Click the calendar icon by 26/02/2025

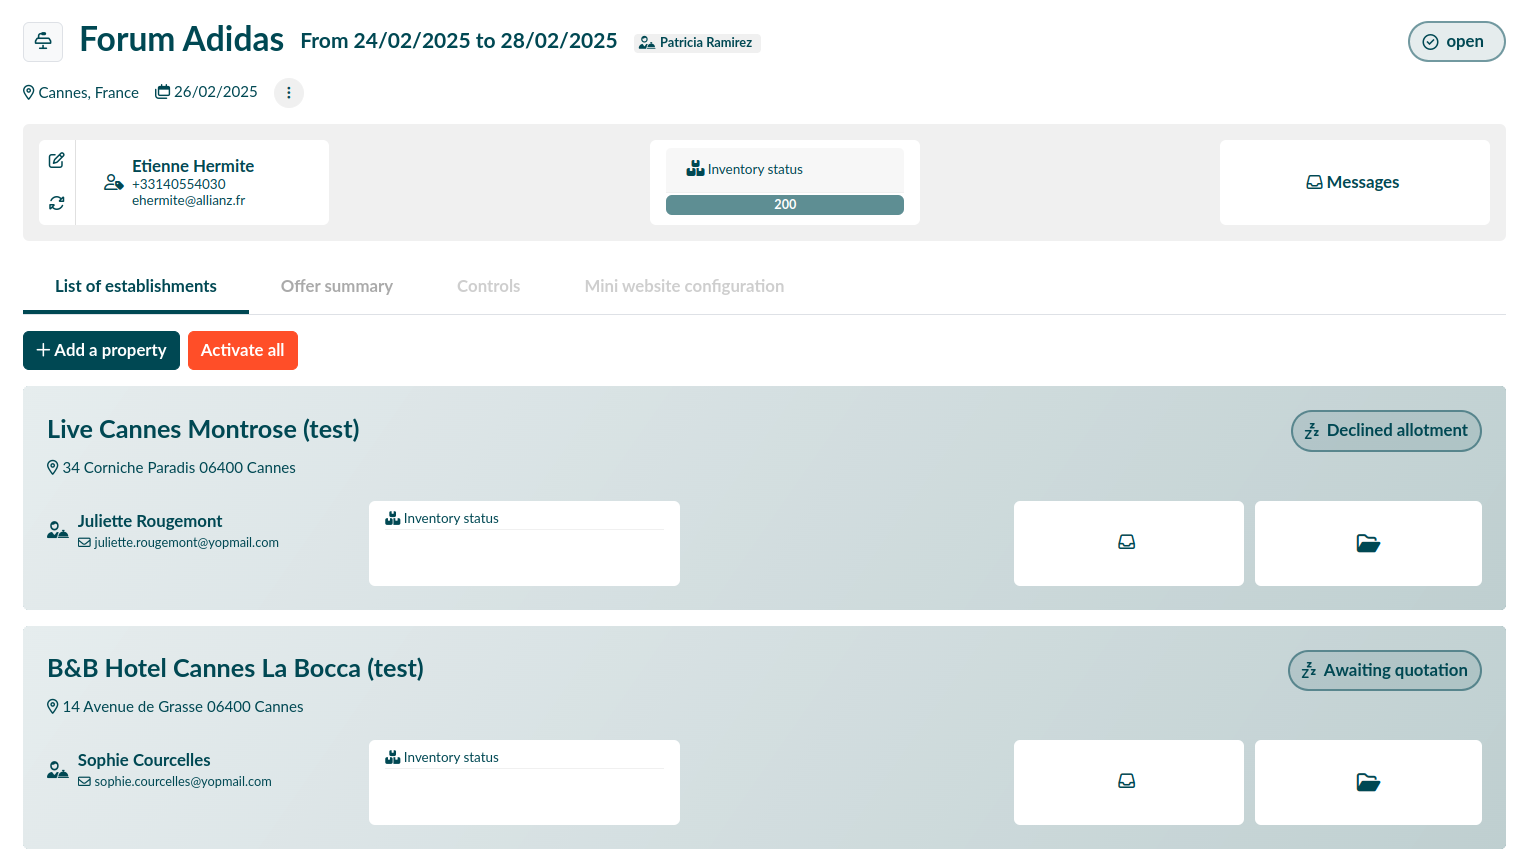point(162,92)
